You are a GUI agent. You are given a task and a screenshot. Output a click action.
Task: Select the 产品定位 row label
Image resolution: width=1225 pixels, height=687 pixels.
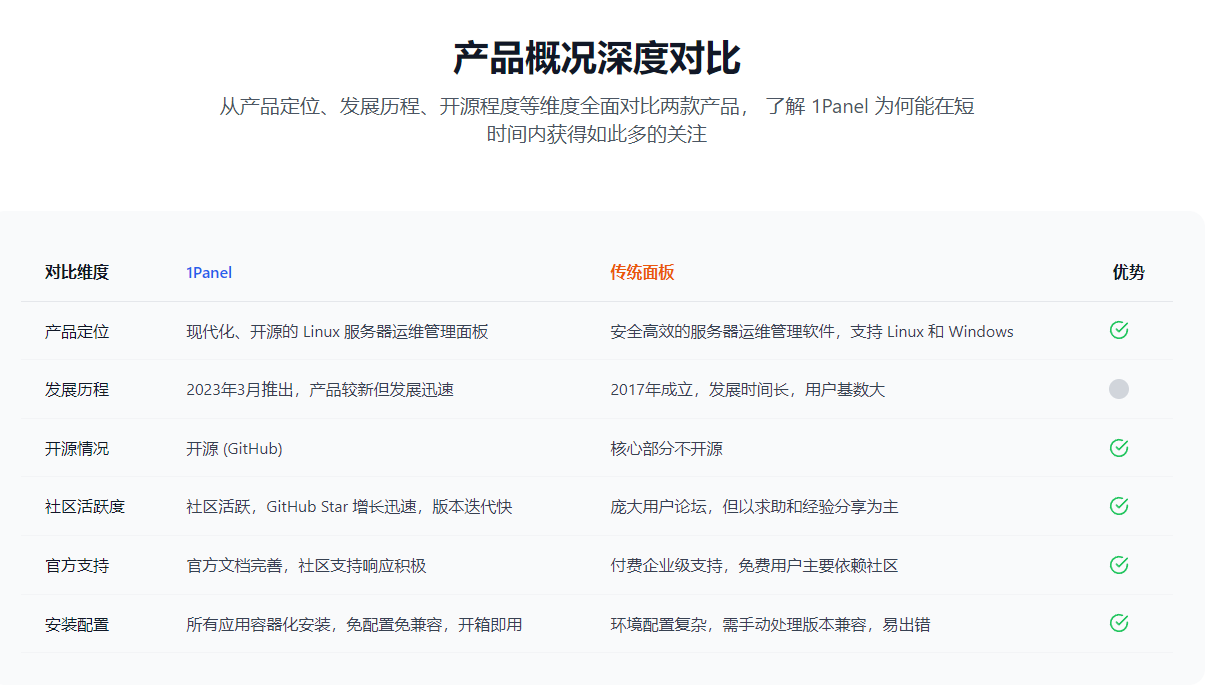pyautogui.click(x=77, y=332)
